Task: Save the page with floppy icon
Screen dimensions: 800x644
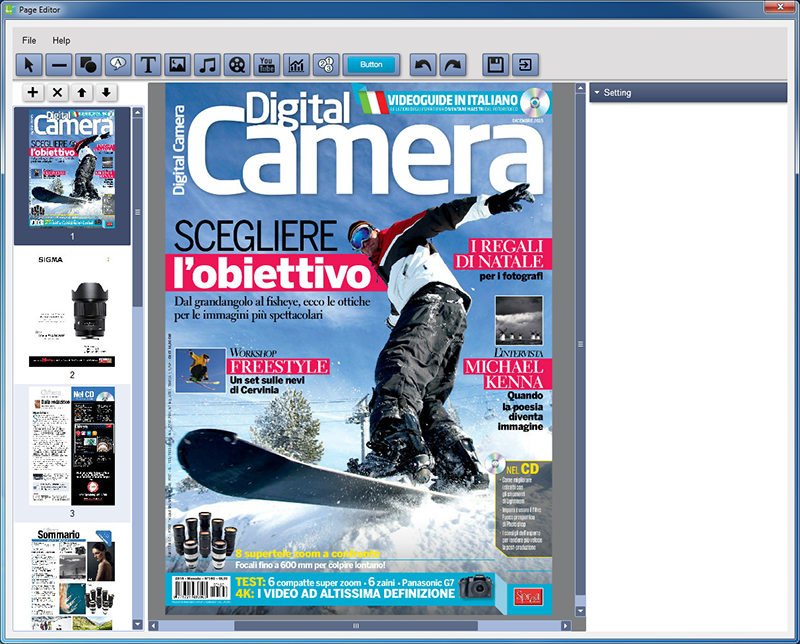Action: (x=495, y=65)
